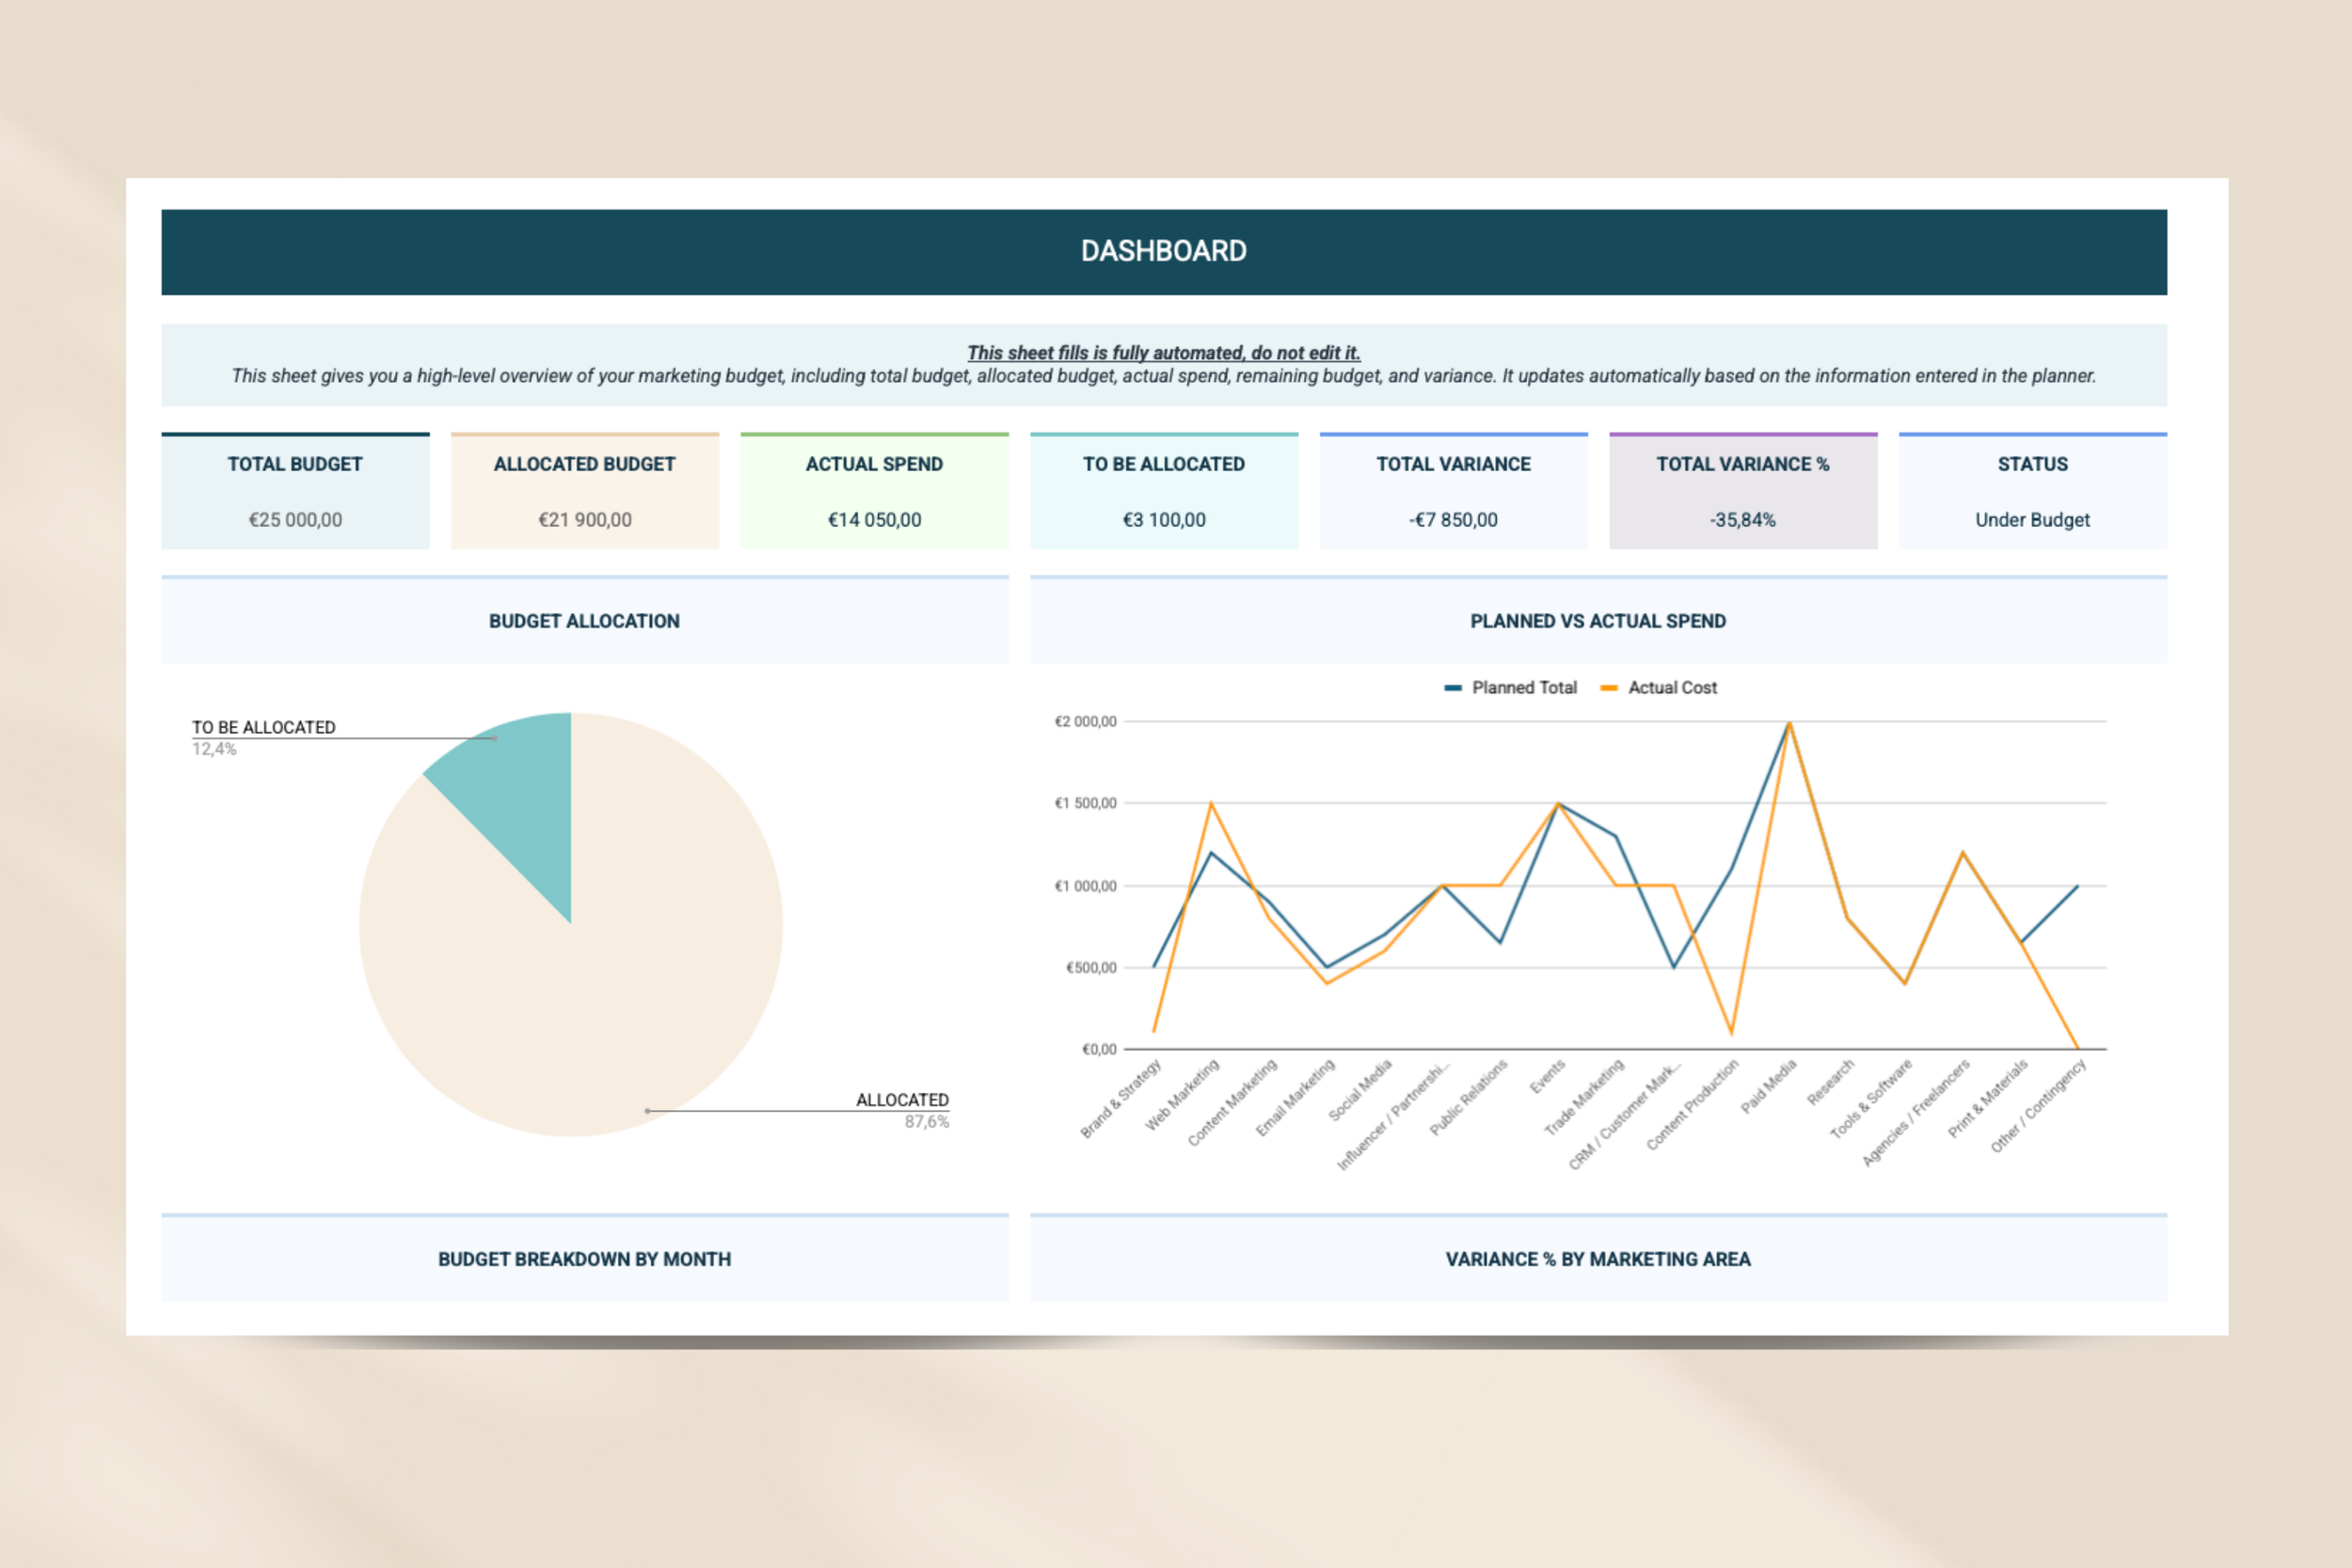Click the Social Media axis label
Screen dimensions: 2352x1568
coord(1360,1090)
